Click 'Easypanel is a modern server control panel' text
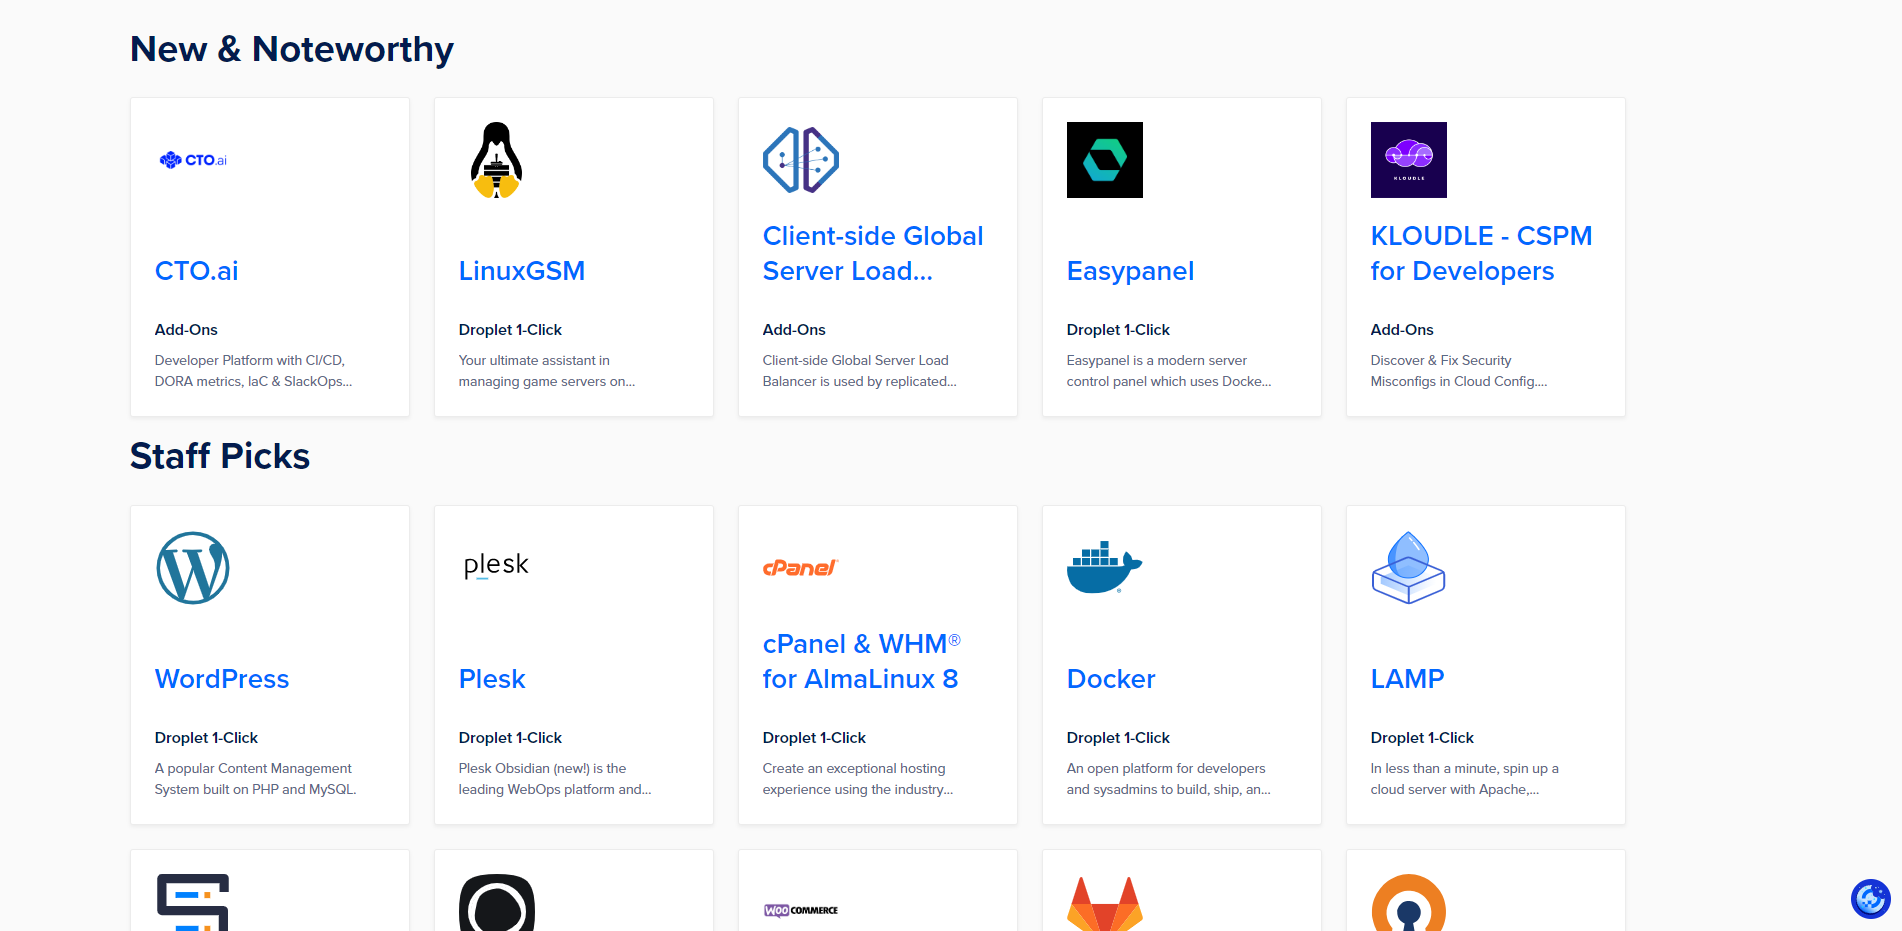The height and width of the screenshot is (931, 1902). (1169, 371)
